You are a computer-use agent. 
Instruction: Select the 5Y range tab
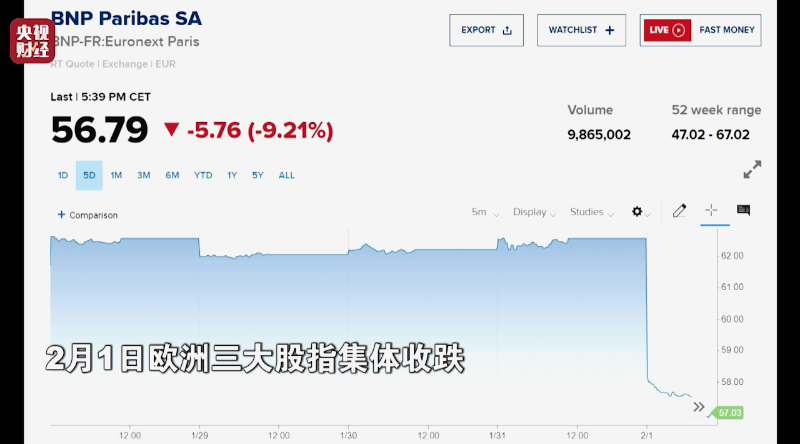point(258,175)
